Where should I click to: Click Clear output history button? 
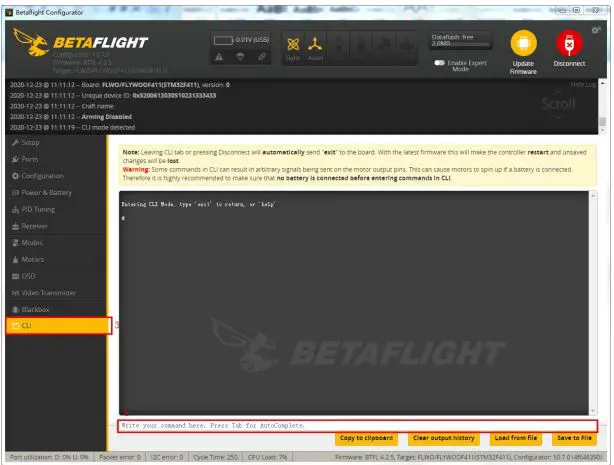(x=444, y=438)
